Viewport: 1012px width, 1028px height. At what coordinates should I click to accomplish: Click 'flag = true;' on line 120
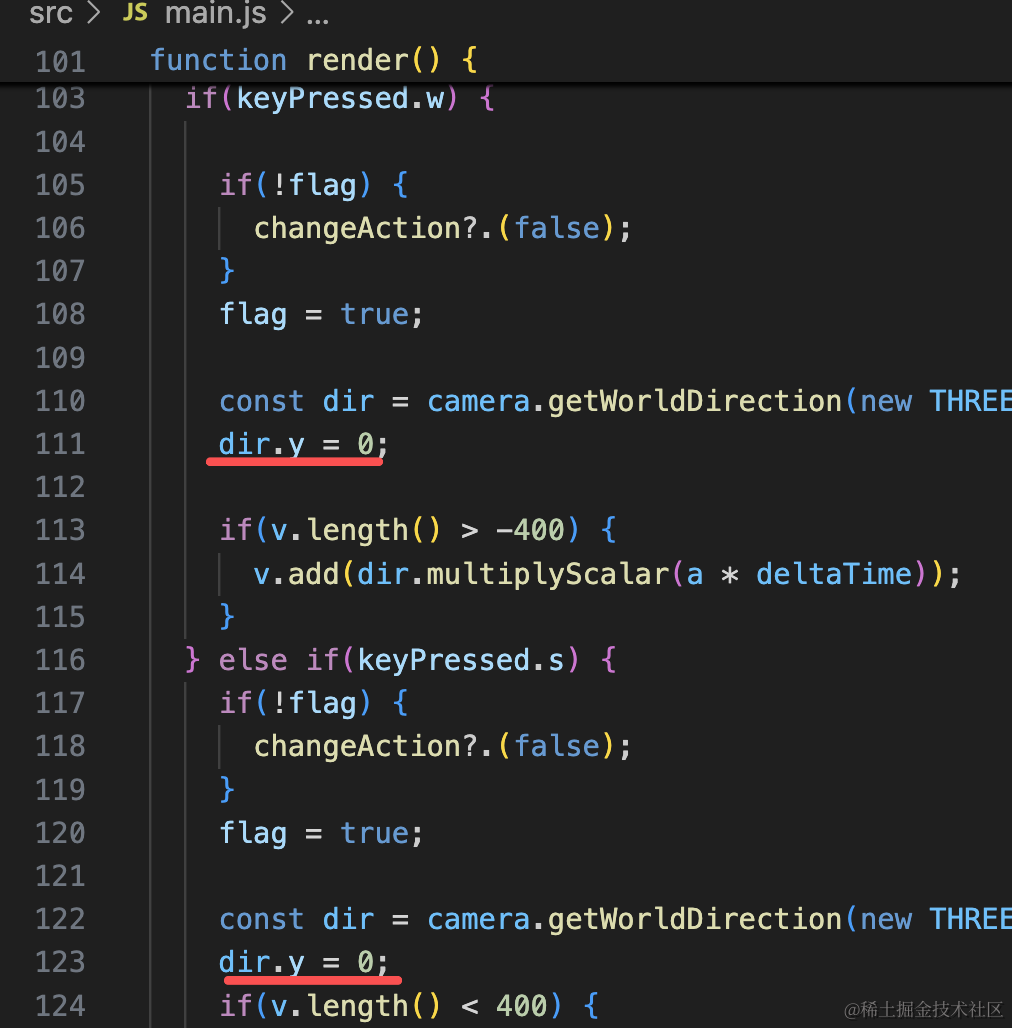(321, 833)
